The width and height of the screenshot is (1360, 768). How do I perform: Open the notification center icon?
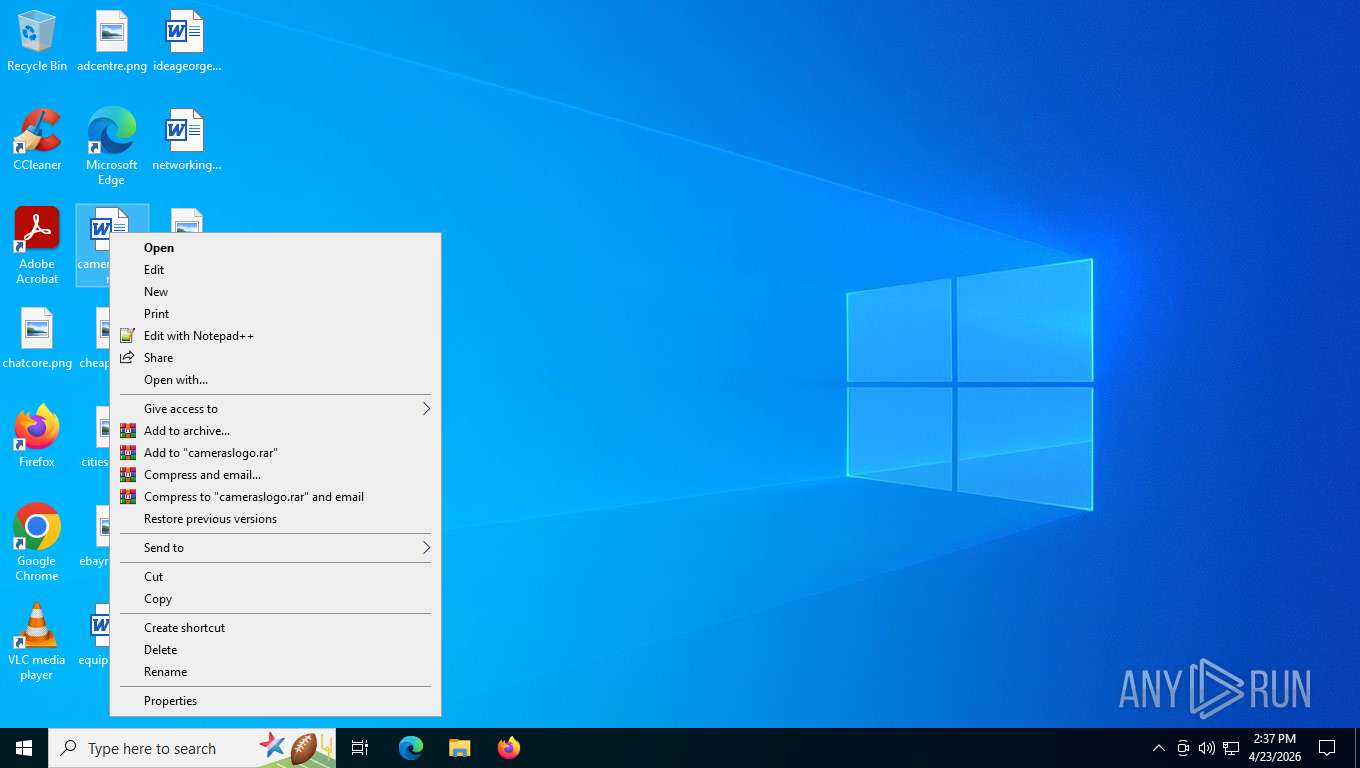pyautogui.click(x=1327, y=748)
